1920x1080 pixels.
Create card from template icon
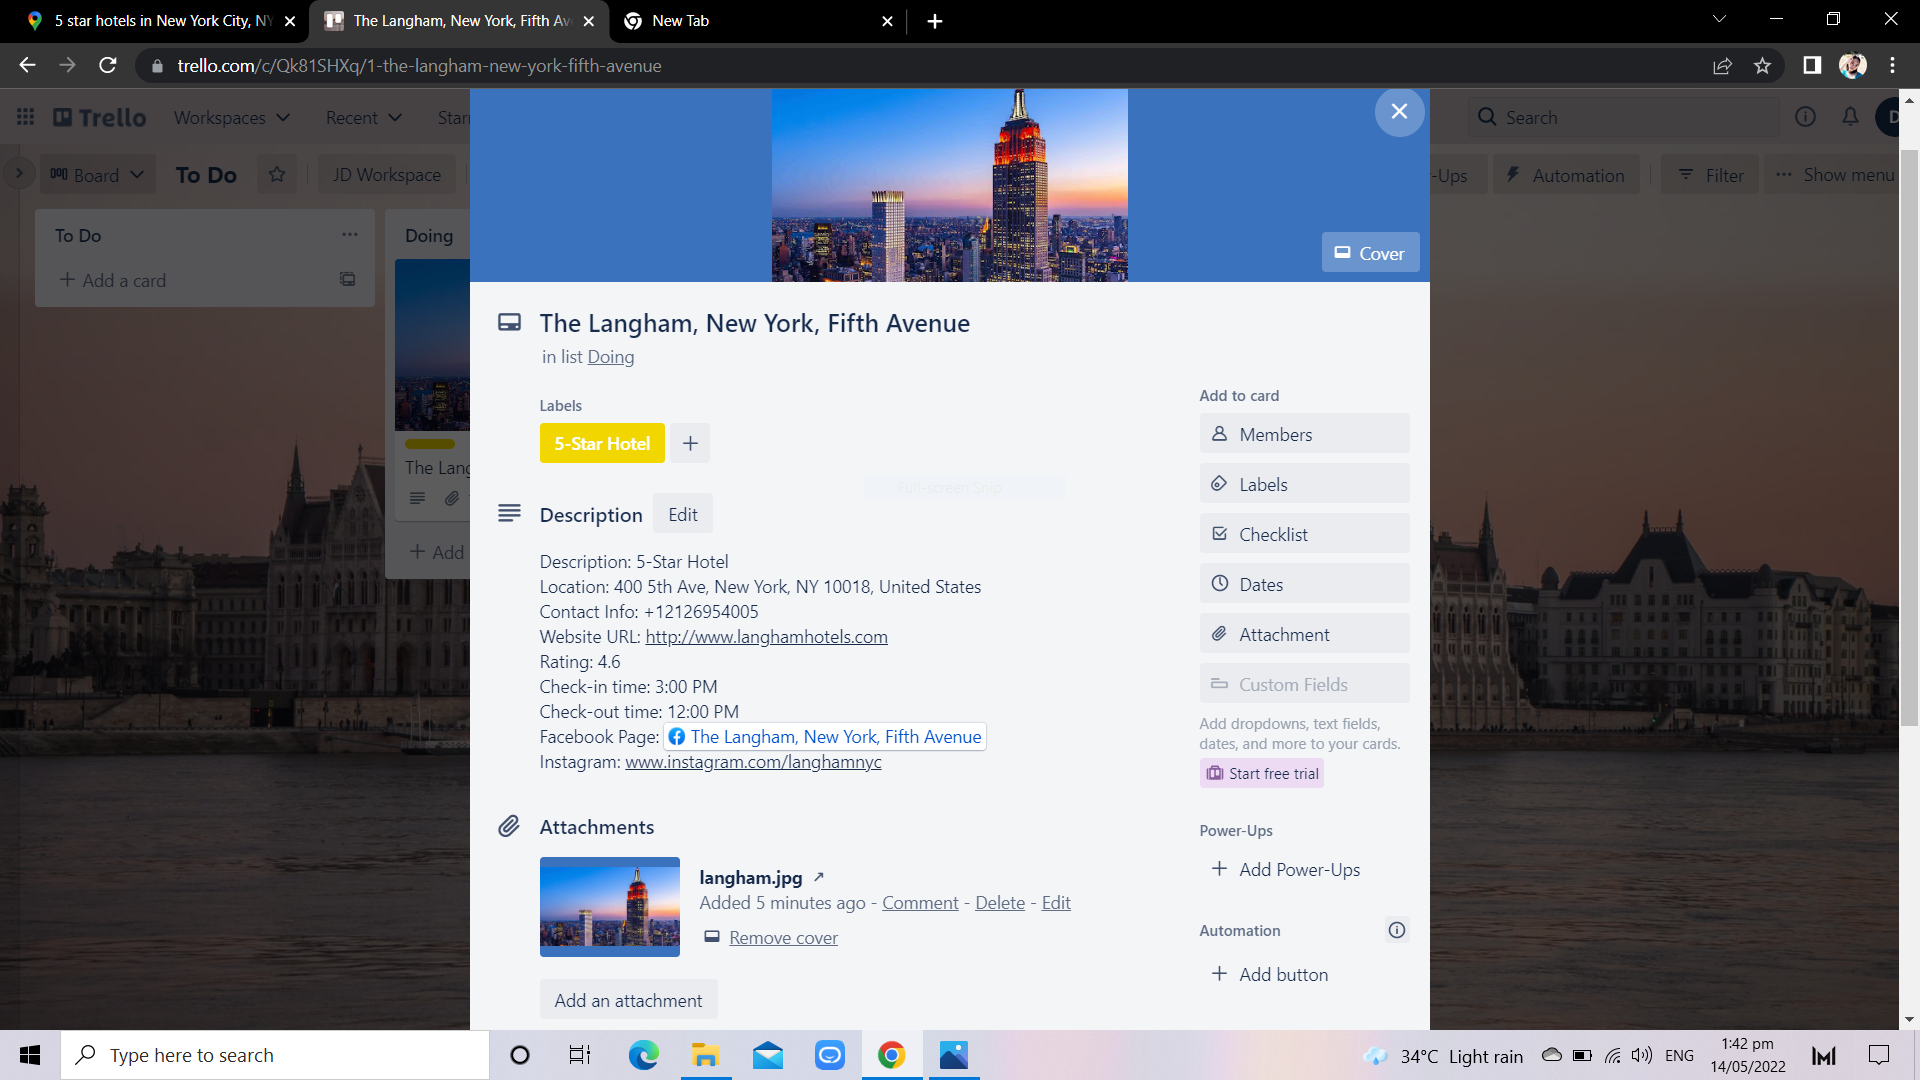coord(347,279)
